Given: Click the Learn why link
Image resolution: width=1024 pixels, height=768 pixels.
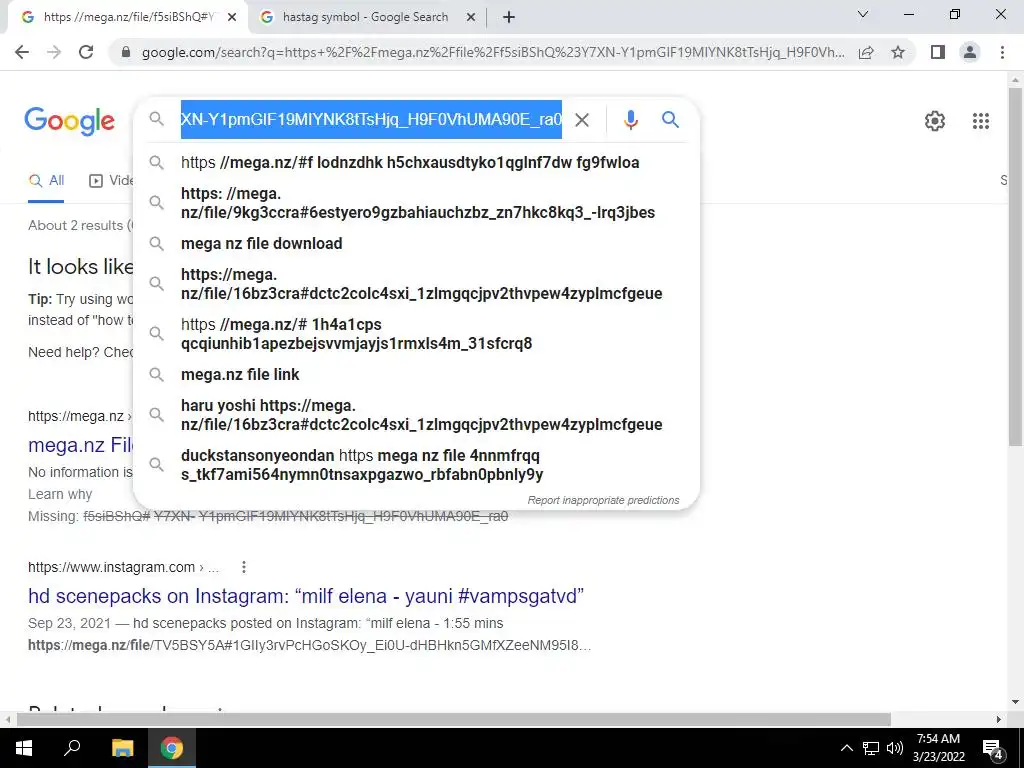Looking at the screenshot, I should click(x=60, y=494).
